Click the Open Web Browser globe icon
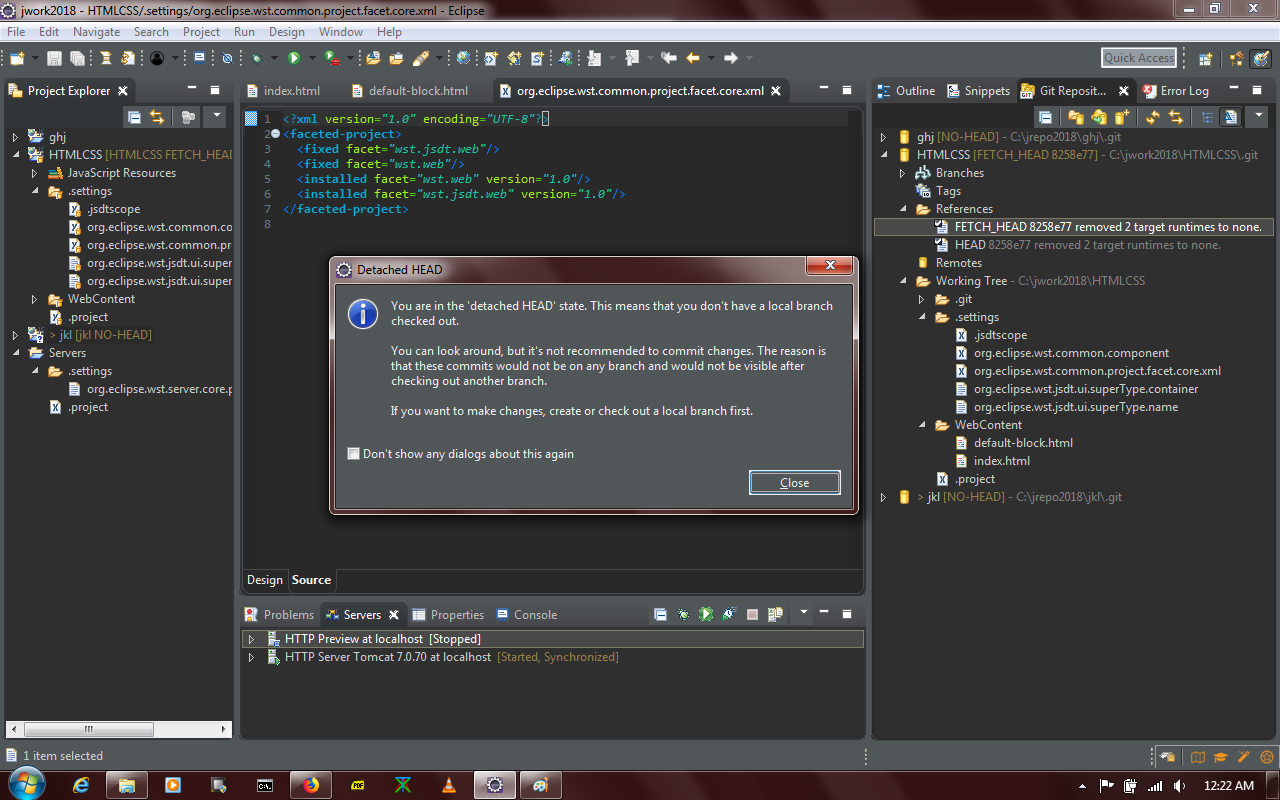This screenshot has height=800, width=1280. coord(463,58)
